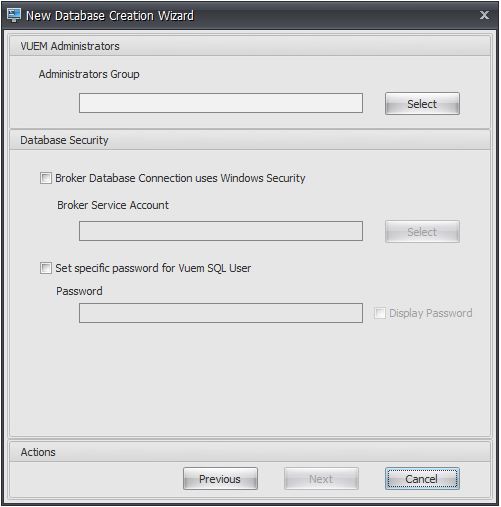Click the wizard application icon in title bar
Screen dimensions: 501x507
pyautogui.click(x=14, y=15)
